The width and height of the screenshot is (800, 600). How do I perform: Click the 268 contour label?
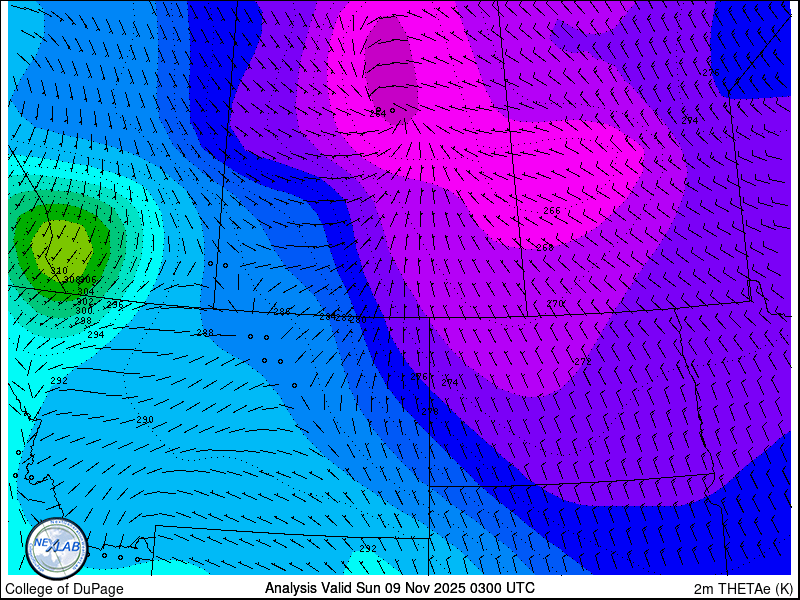point(545,248)
